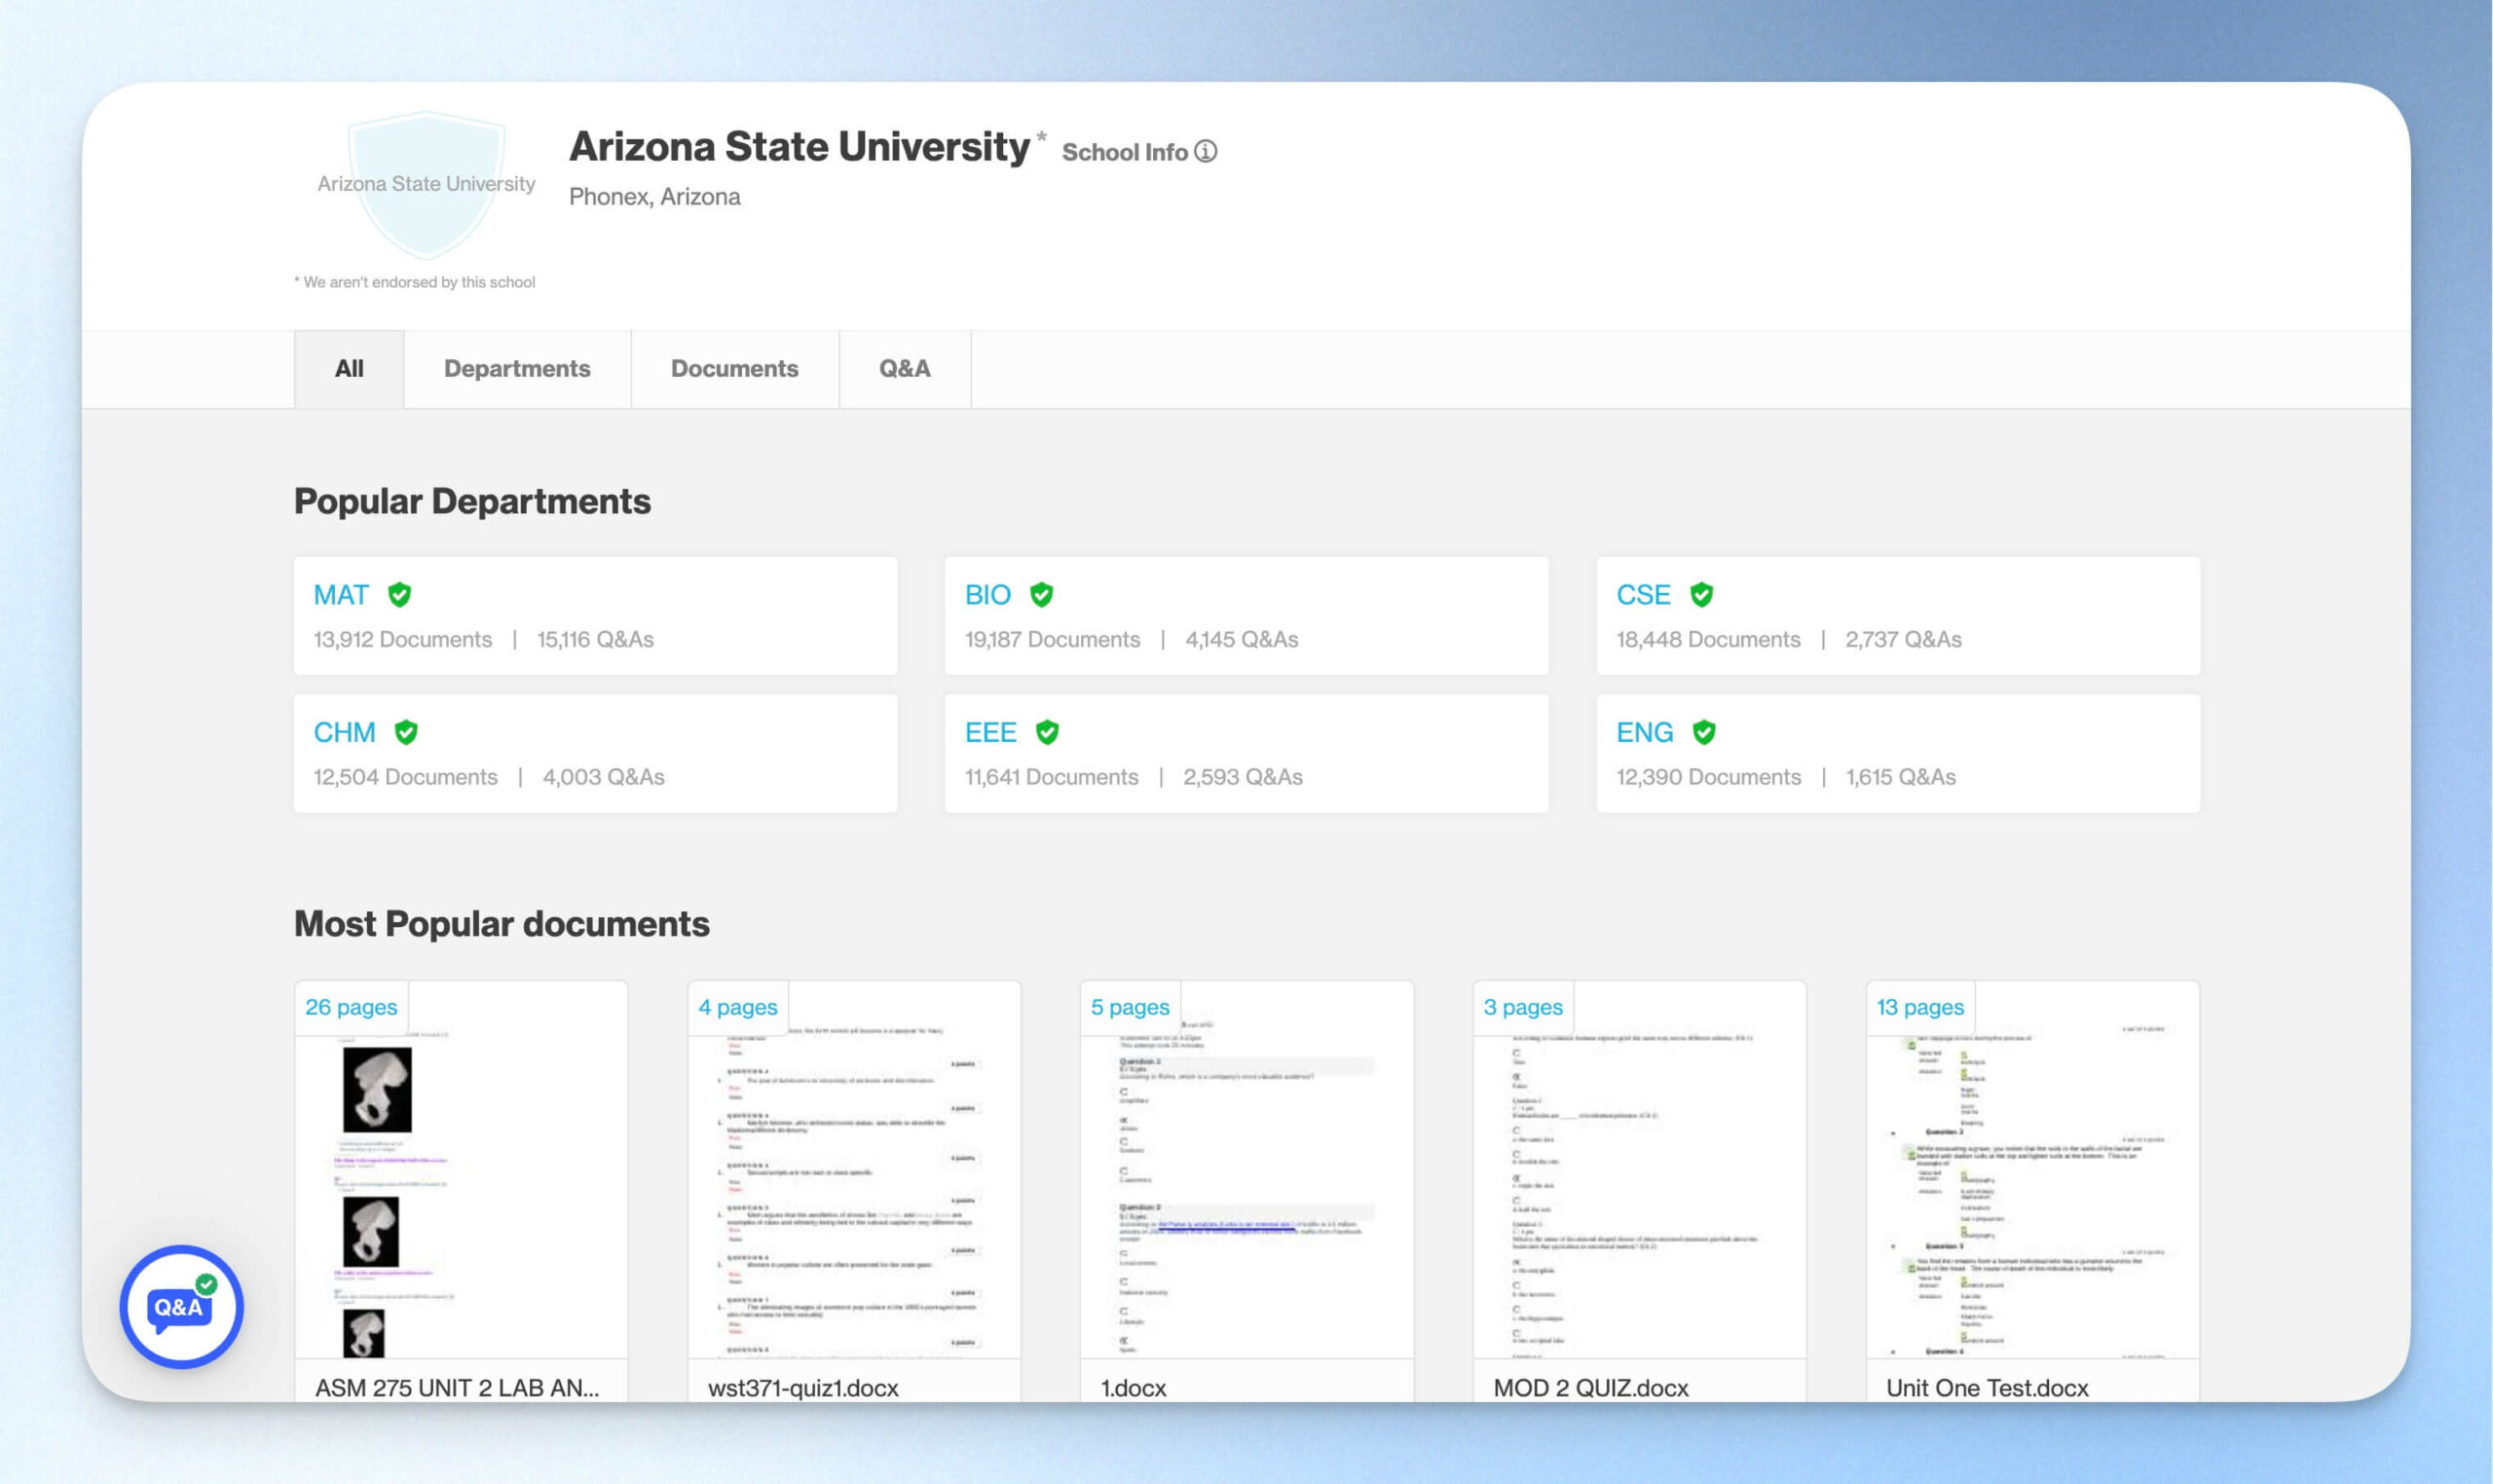Open the MAT department link
Viewport: 2493px width, 1484px height.
pyautogui.click(x=341, y=595)
